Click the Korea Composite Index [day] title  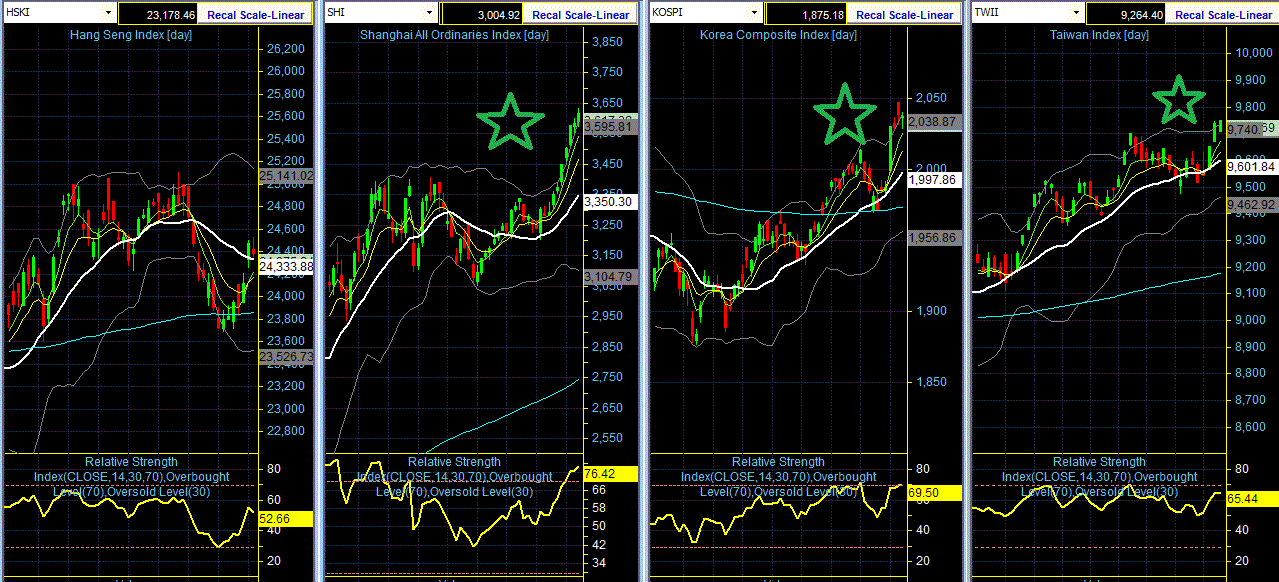779,35
